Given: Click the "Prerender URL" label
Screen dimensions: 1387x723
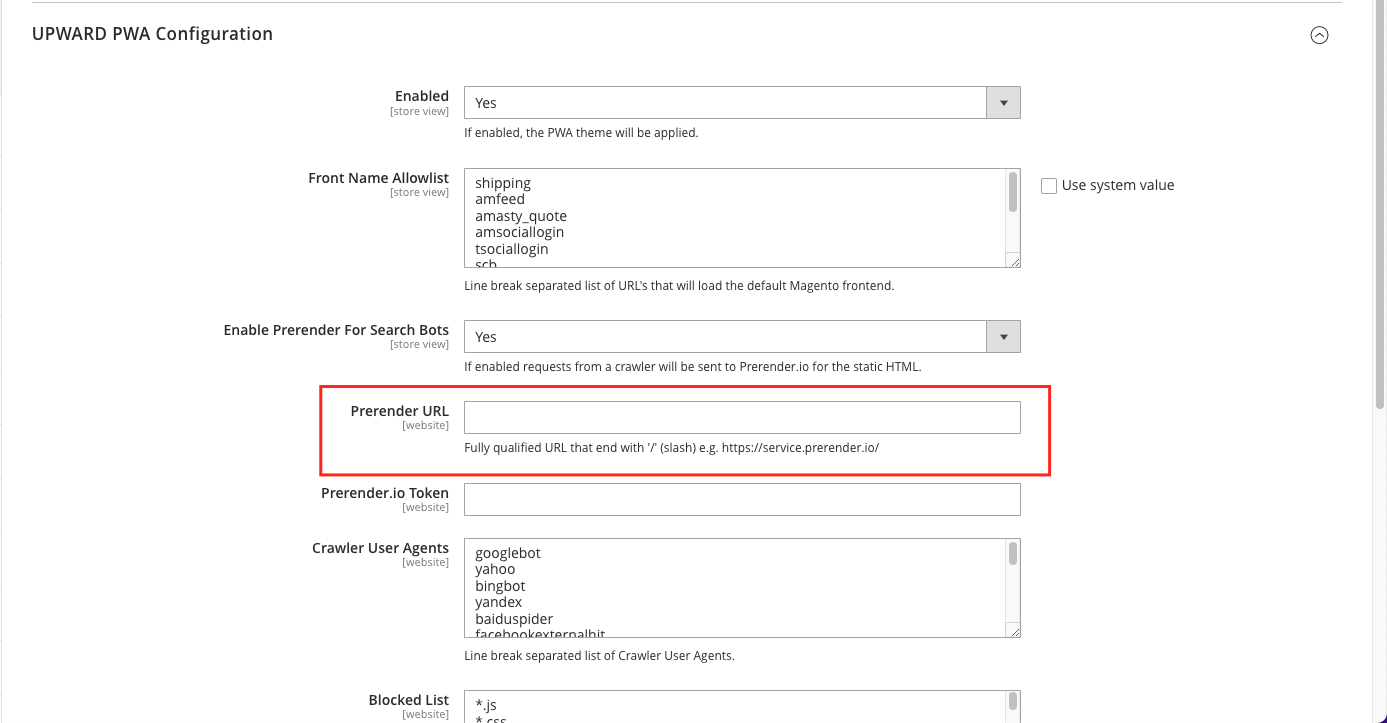Looking at the screenshot, I should tap(400, 411).
